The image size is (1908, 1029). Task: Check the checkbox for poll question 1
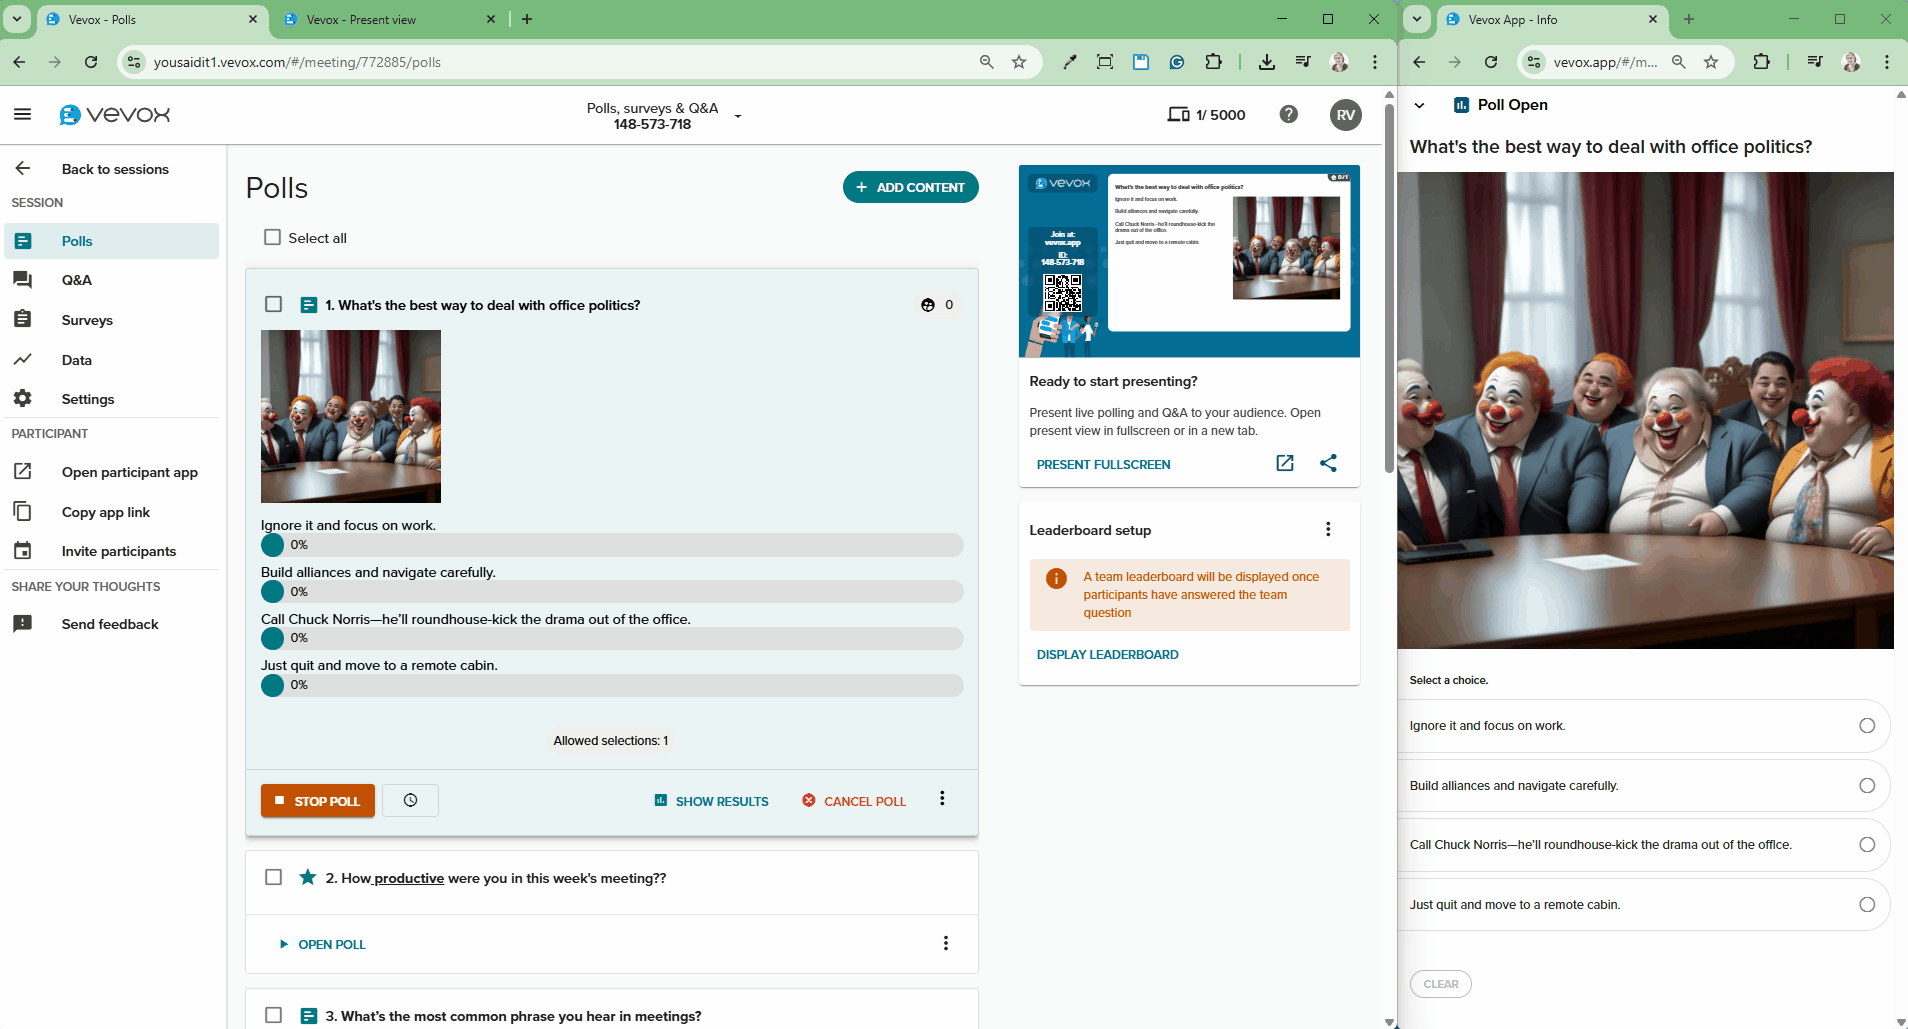click(273, 304)
